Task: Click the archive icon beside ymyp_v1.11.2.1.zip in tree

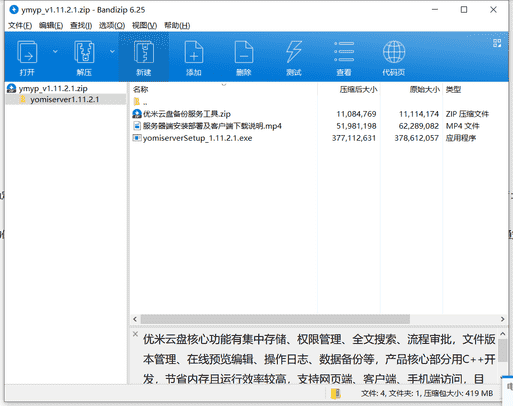Action: (12, 89)
